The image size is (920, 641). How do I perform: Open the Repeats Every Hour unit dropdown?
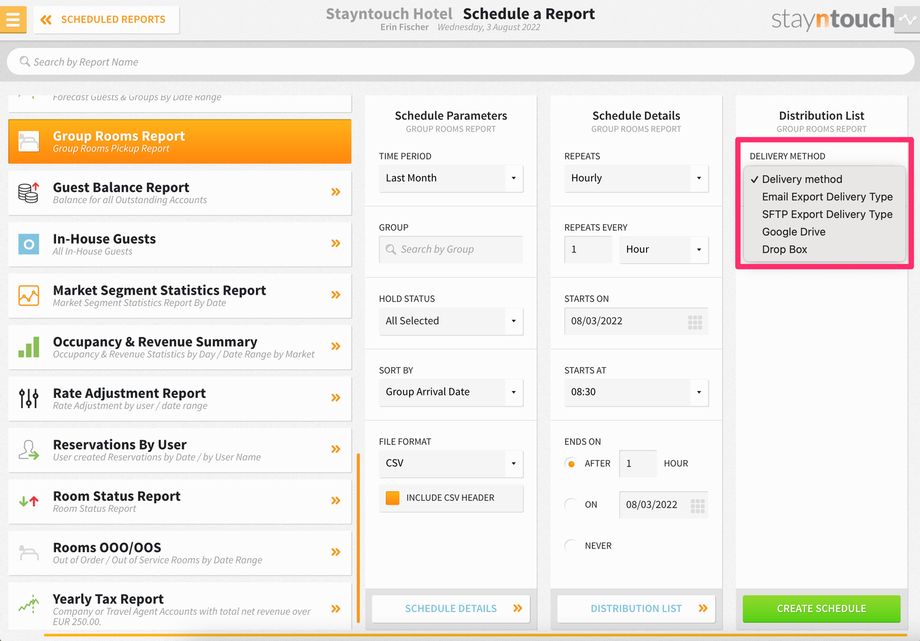tap(664, 249)
